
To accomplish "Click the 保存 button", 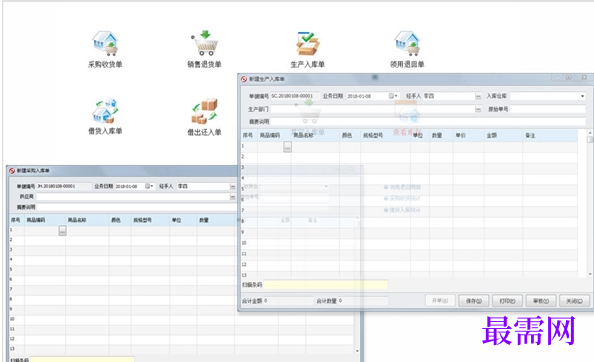I will tap(474, 301).
